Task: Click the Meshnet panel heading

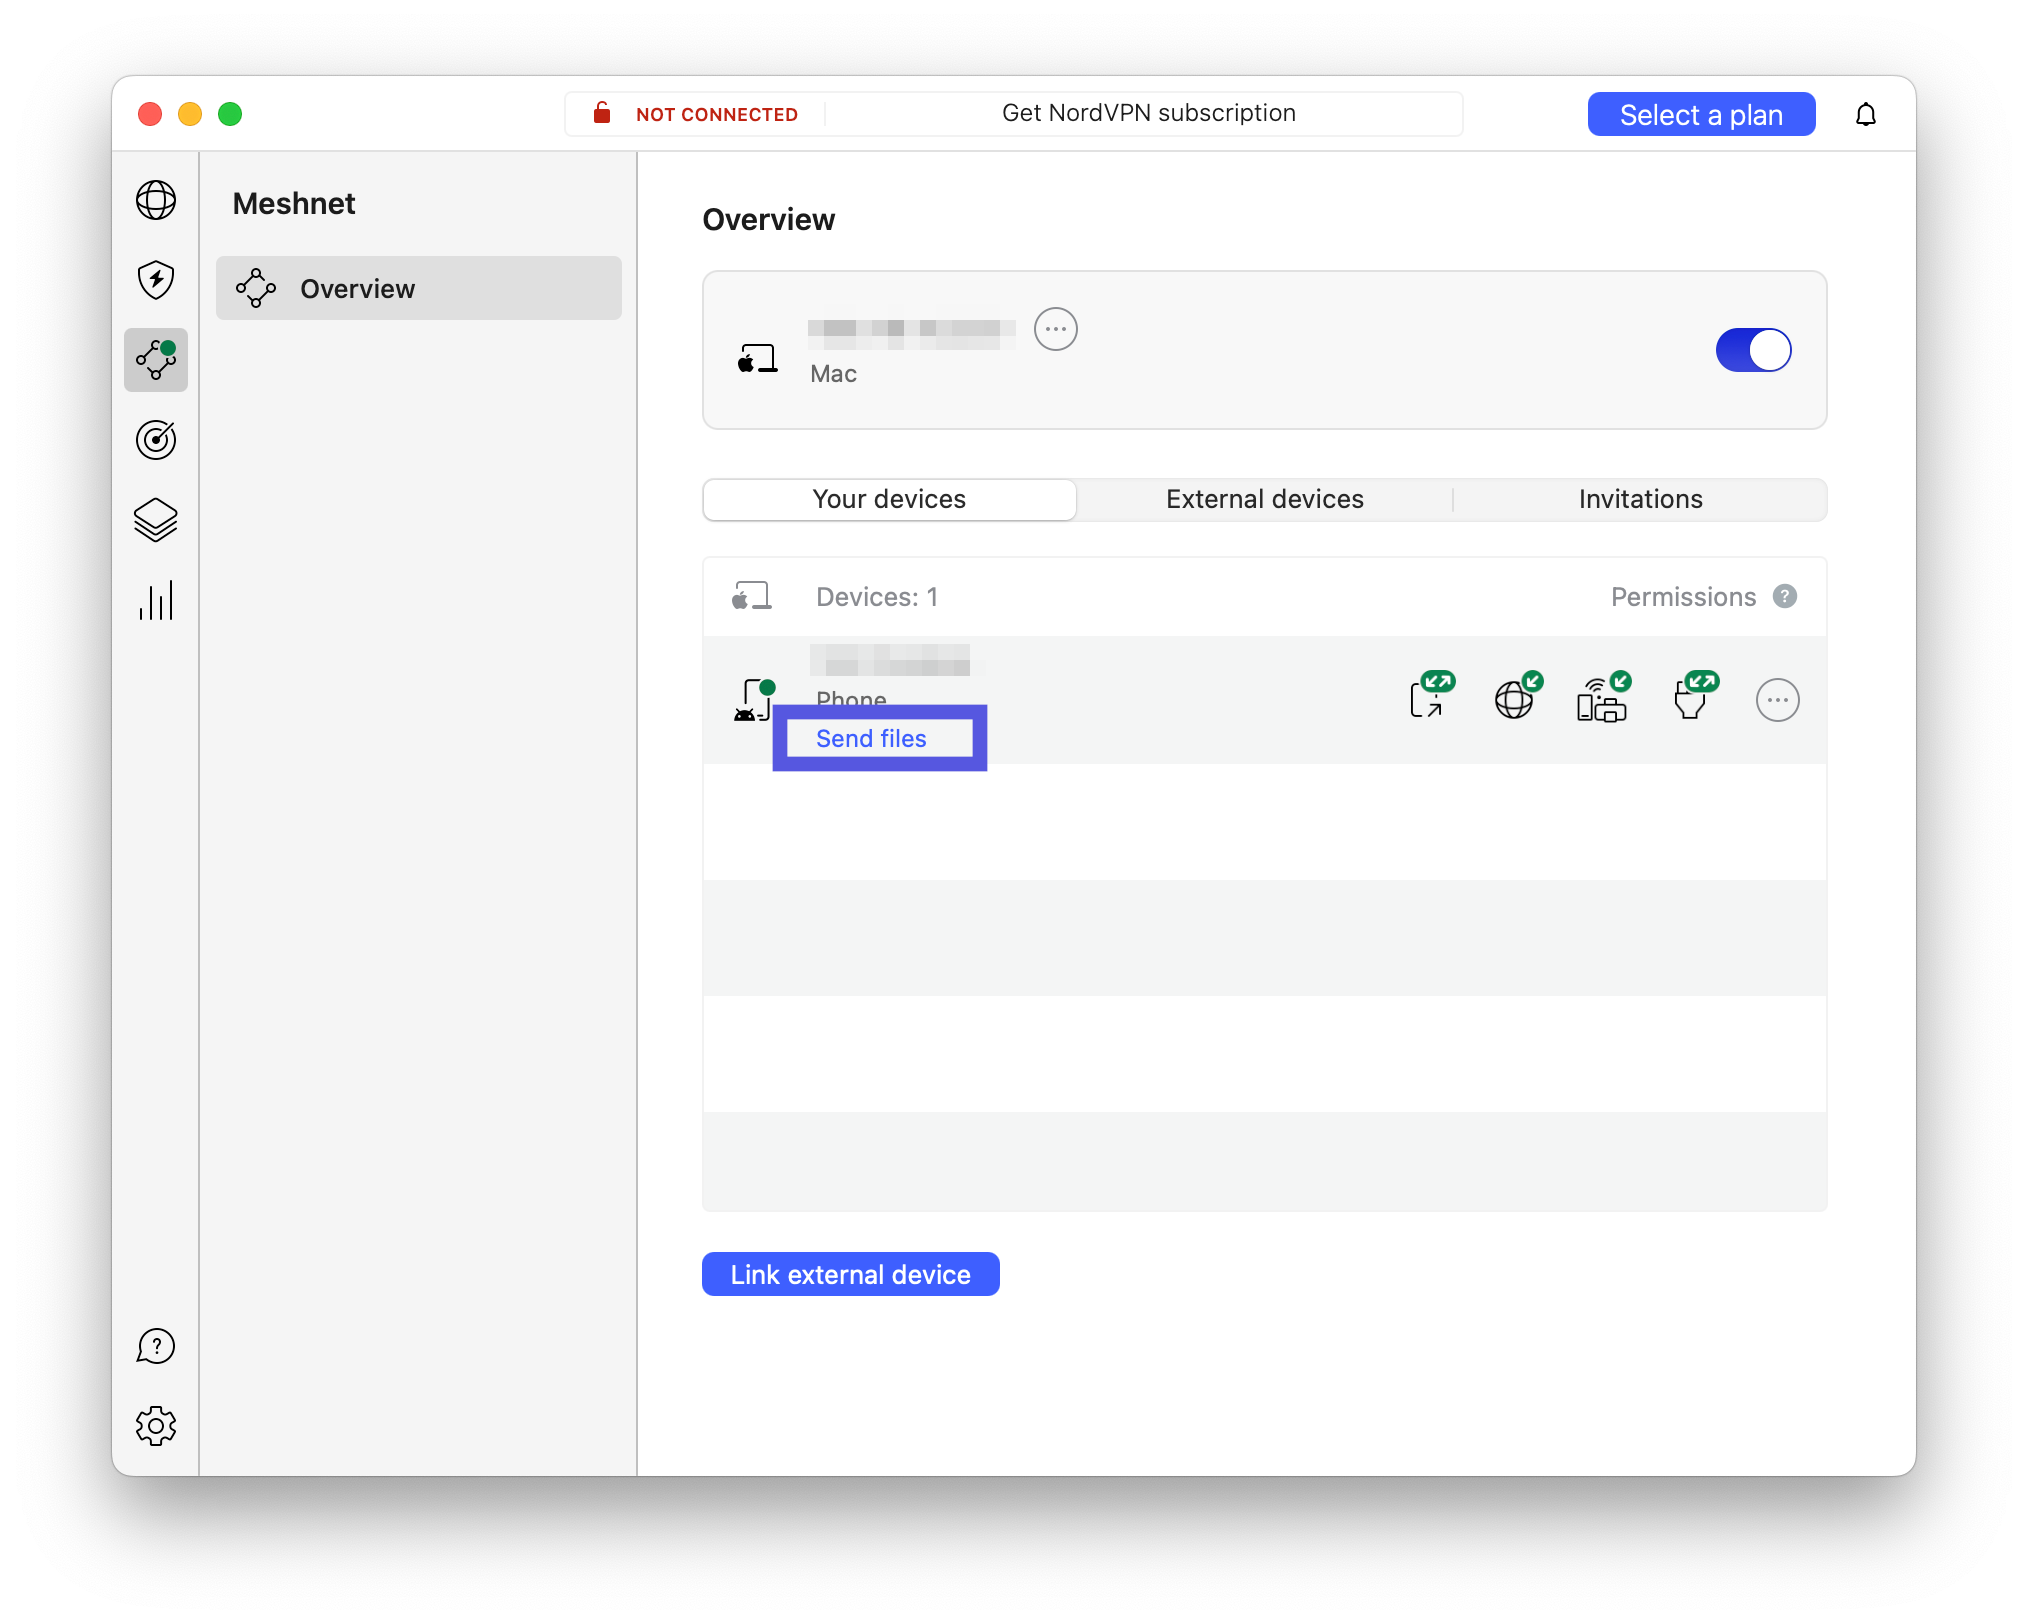Action: pyautogui.click(x=294, y=203)
